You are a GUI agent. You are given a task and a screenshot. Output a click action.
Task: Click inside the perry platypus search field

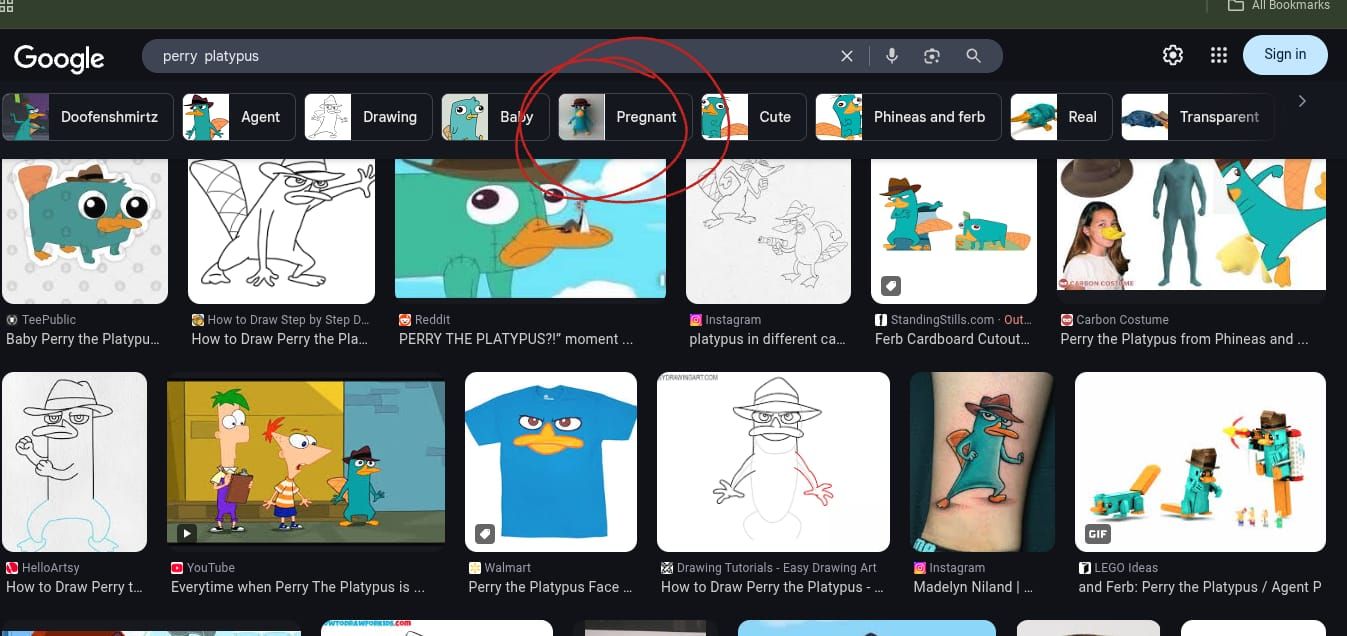pos(490,56)
